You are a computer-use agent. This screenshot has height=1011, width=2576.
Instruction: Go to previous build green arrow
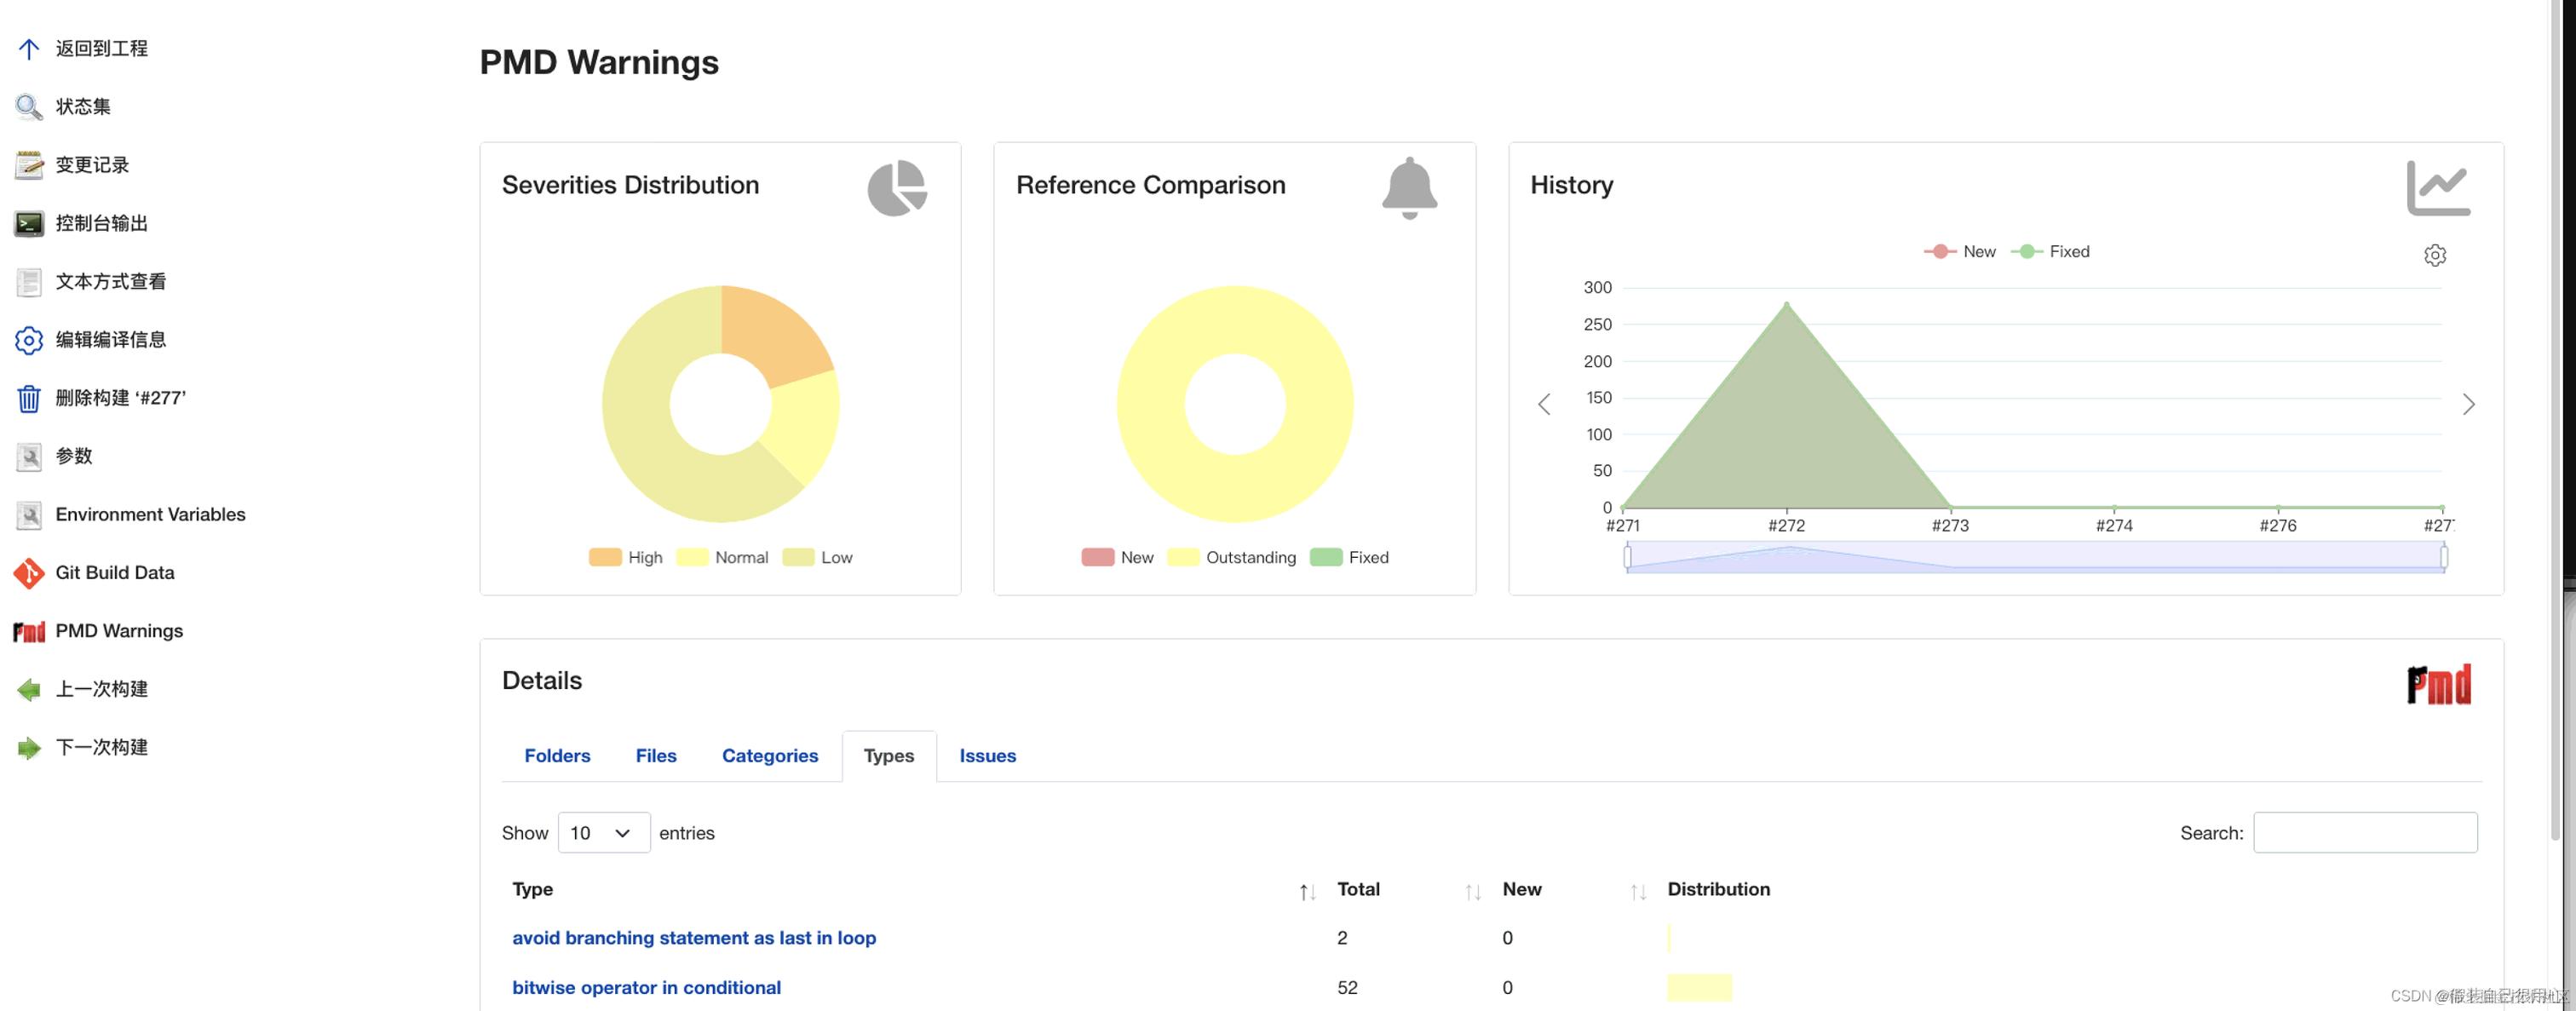pos(29,689)
